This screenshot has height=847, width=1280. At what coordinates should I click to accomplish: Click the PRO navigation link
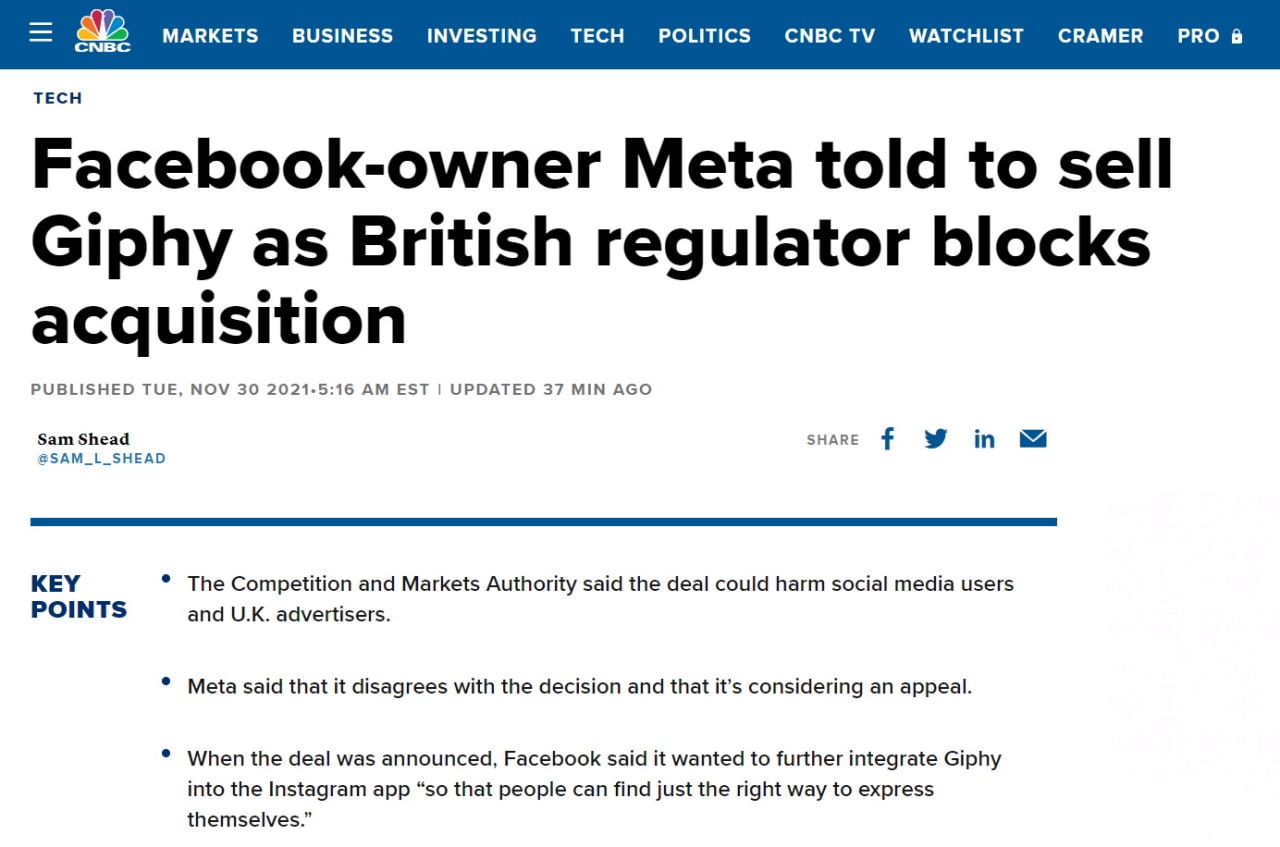pos(1198,36)
